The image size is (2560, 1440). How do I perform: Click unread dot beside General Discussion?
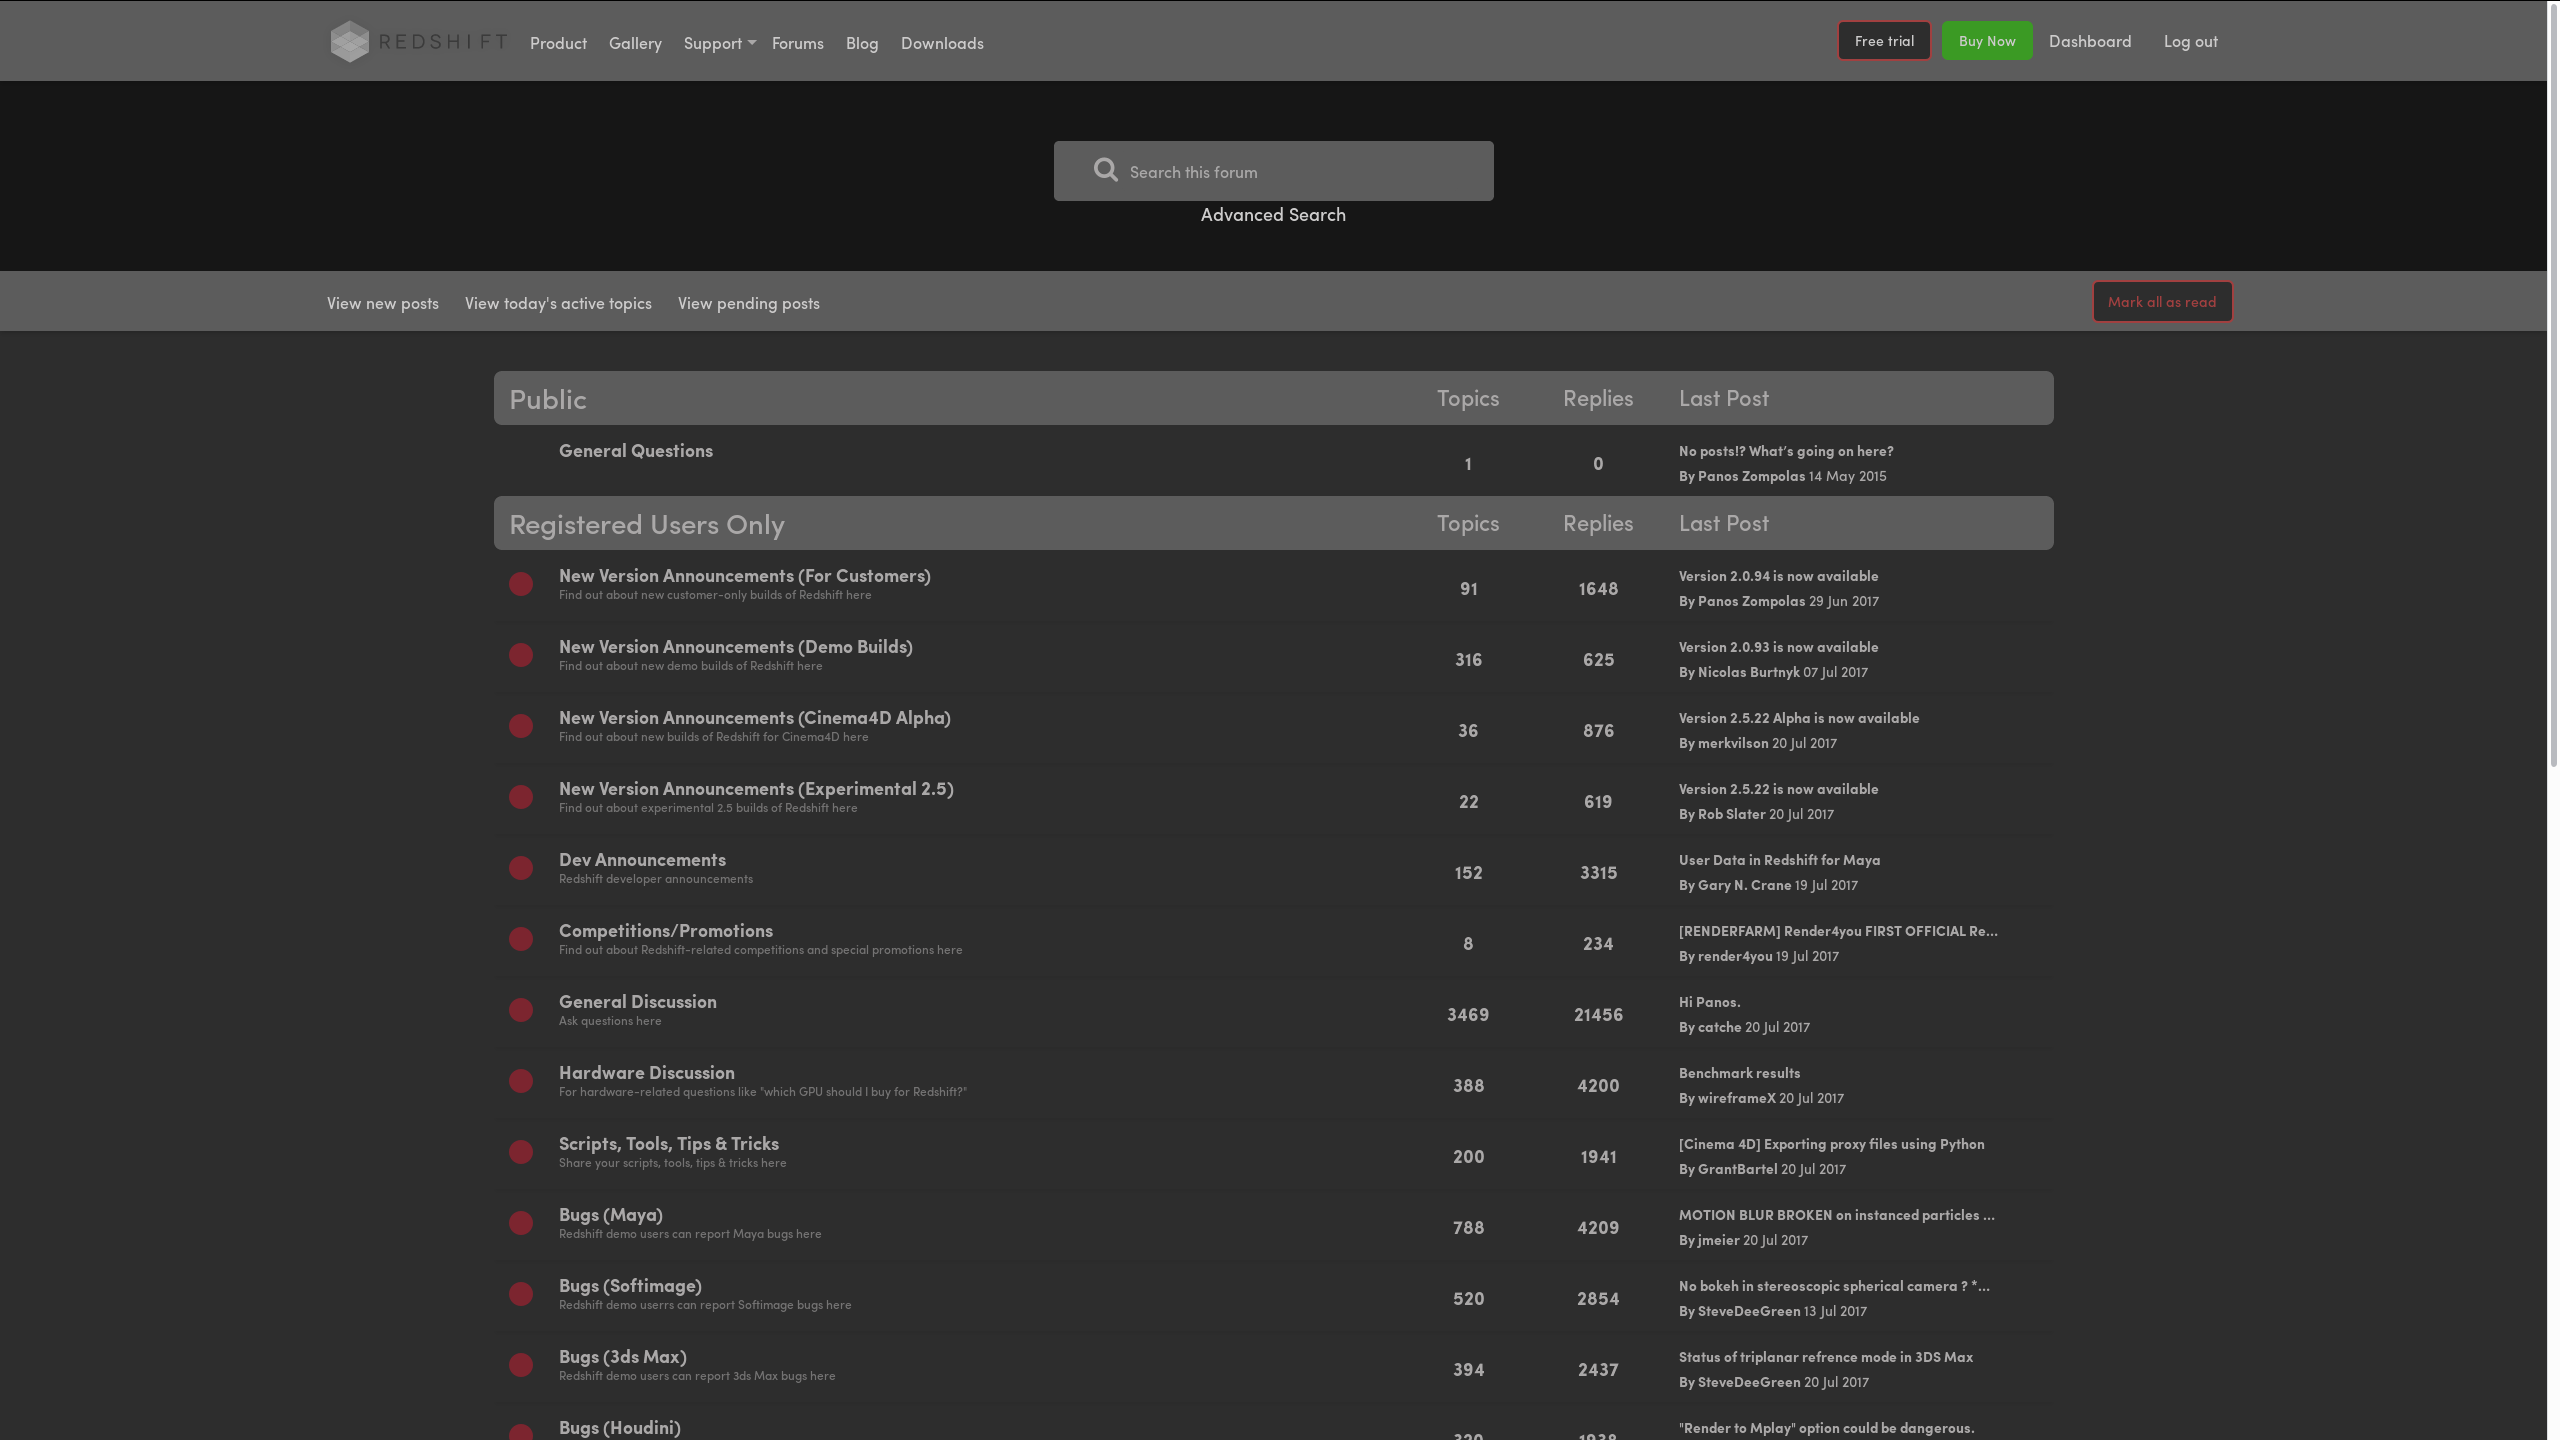click(x=521, y=1010)
